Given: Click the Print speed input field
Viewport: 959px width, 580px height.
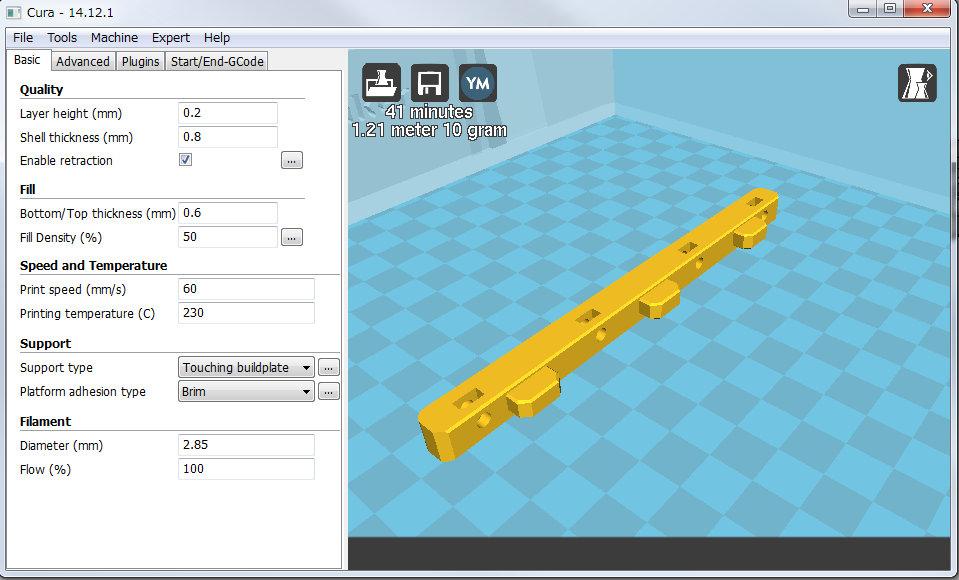Looking at the screenshot, I should [x=246, y=289].
